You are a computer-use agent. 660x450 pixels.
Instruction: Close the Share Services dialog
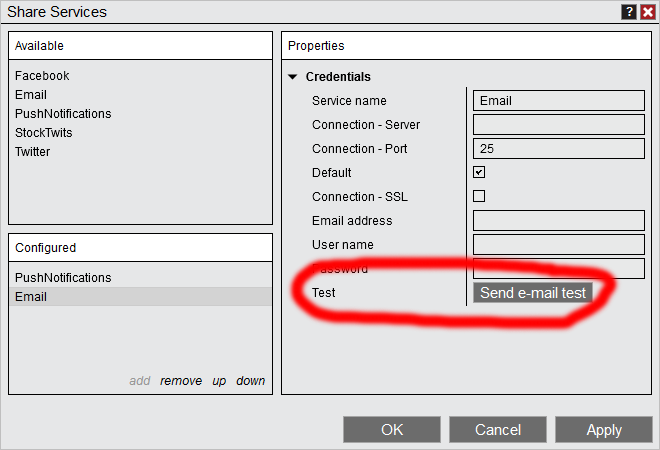point(648,12)
